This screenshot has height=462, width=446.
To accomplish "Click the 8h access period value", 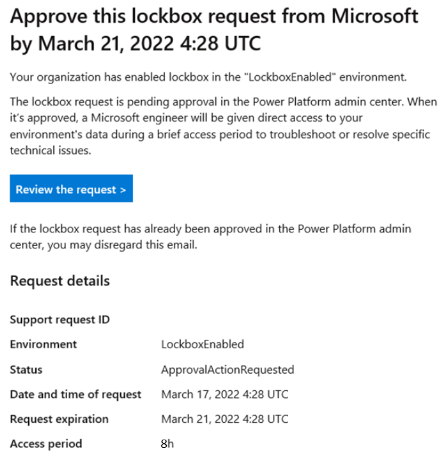I will coord(167,444).
